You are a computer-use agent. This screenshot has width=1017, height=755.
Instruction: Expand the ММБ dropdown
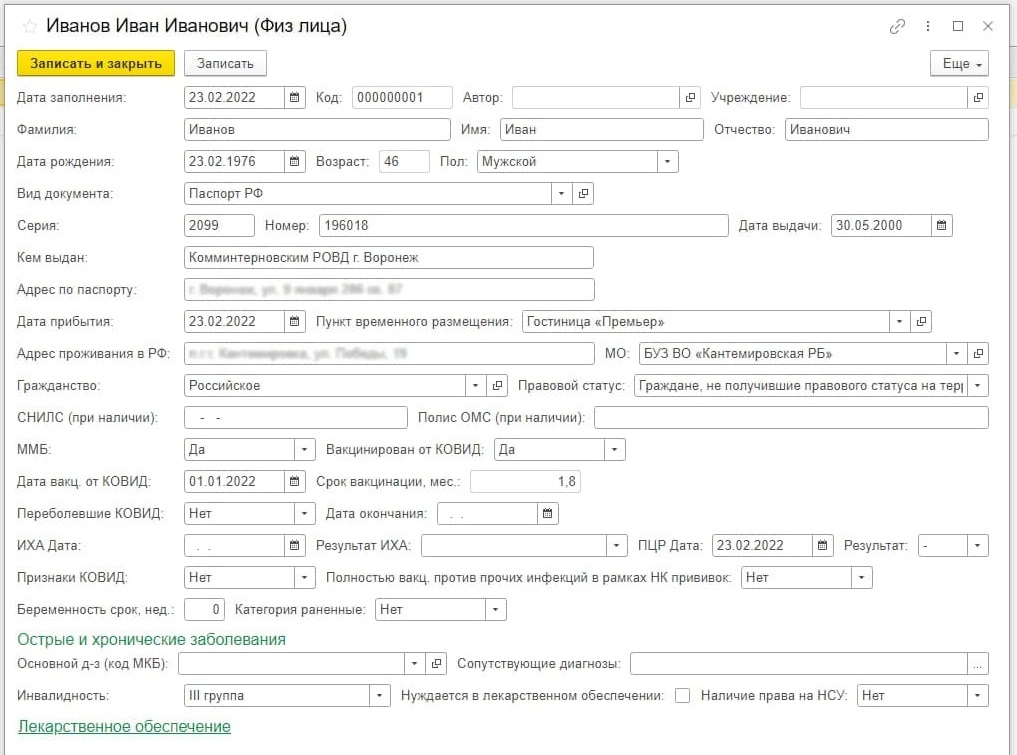[x=304, y=449]
